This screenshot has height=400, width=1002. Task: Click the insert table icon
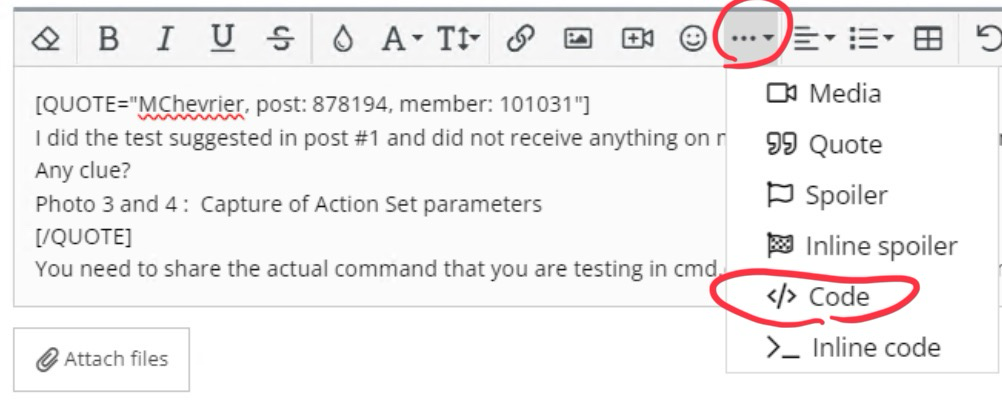929,39
